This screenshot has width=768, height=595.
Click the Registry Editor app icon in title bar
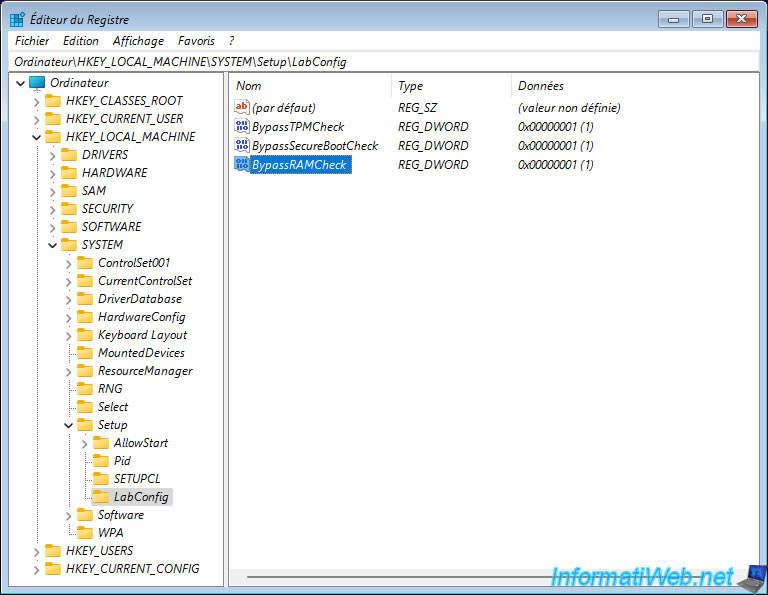17,20
